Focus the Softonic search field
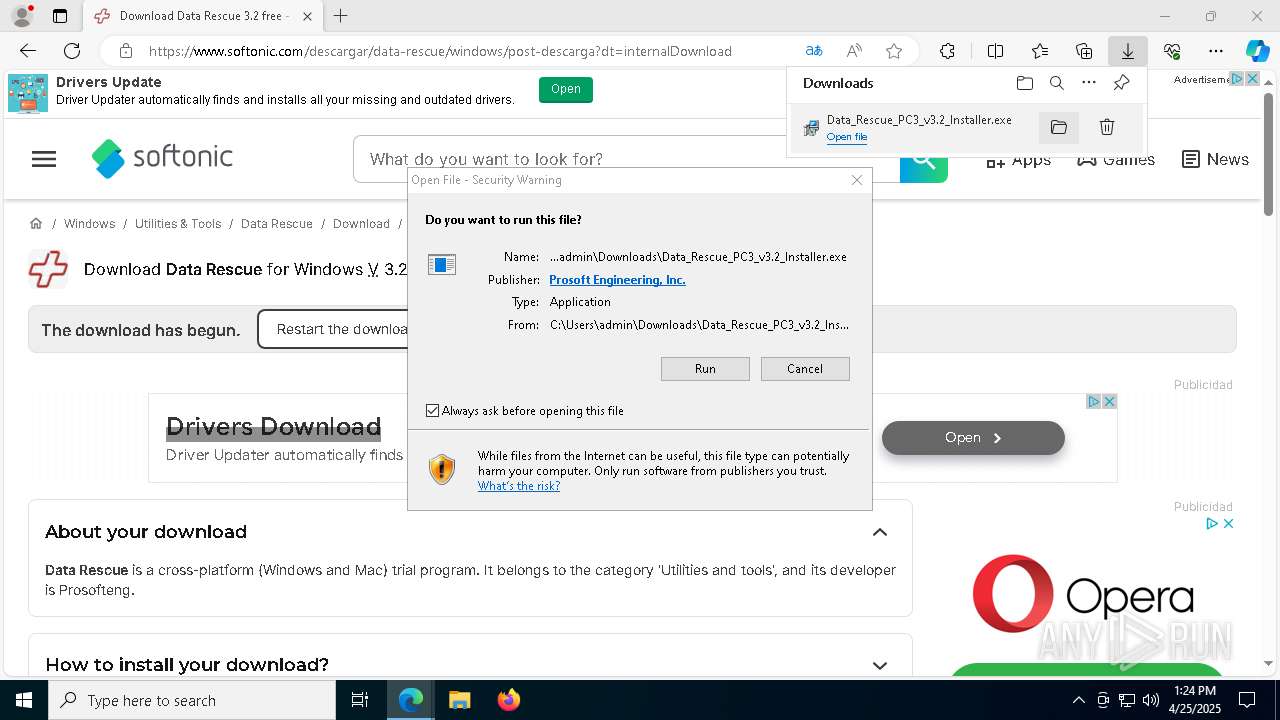 [x=626, y=159]
